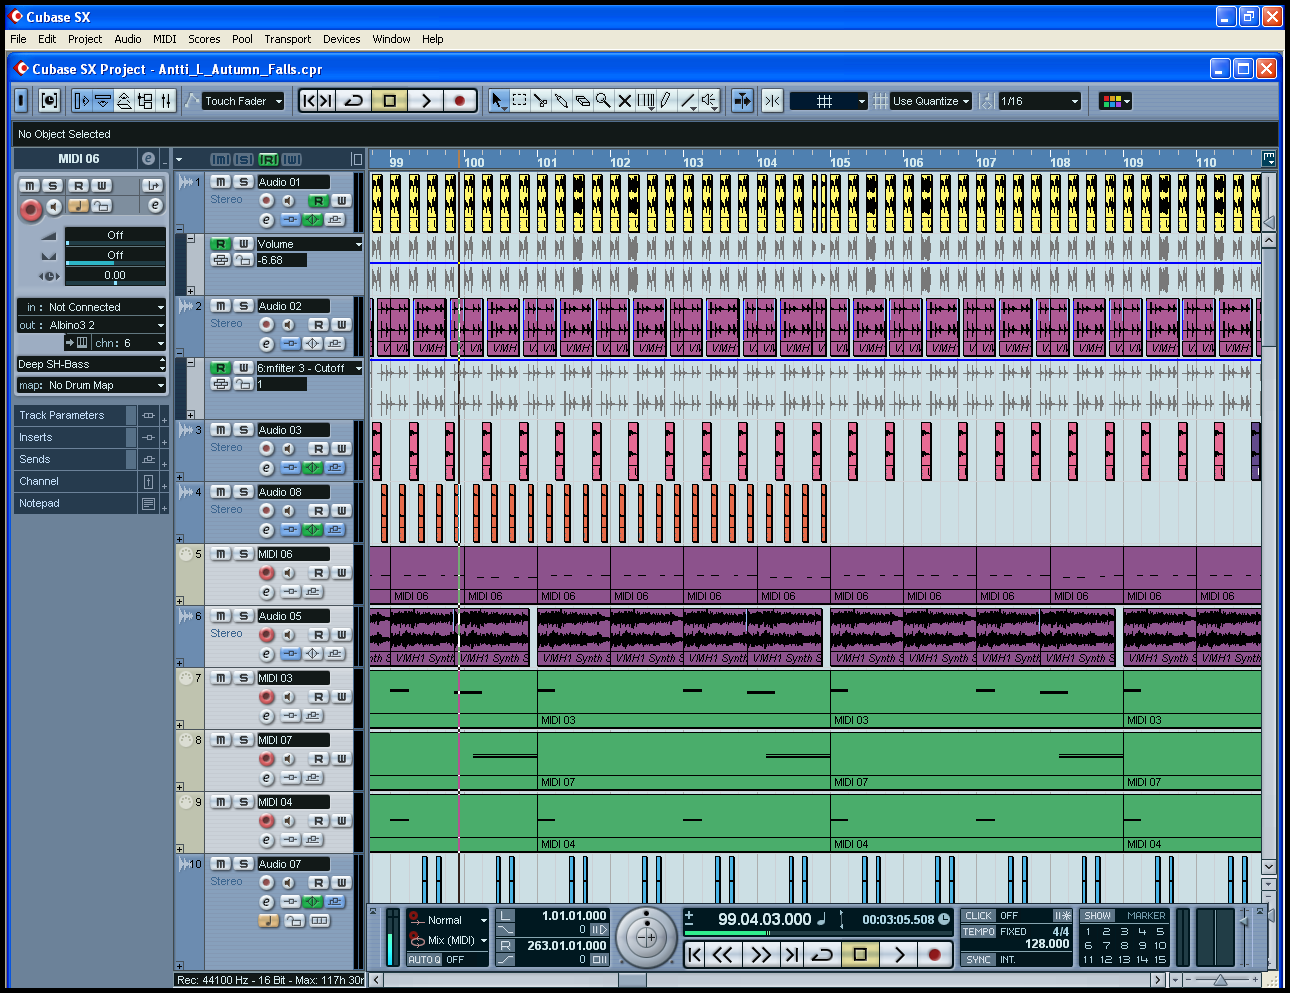Open the Mixer window
This screenshot has height=993, width=1290.
click(166, 100)
